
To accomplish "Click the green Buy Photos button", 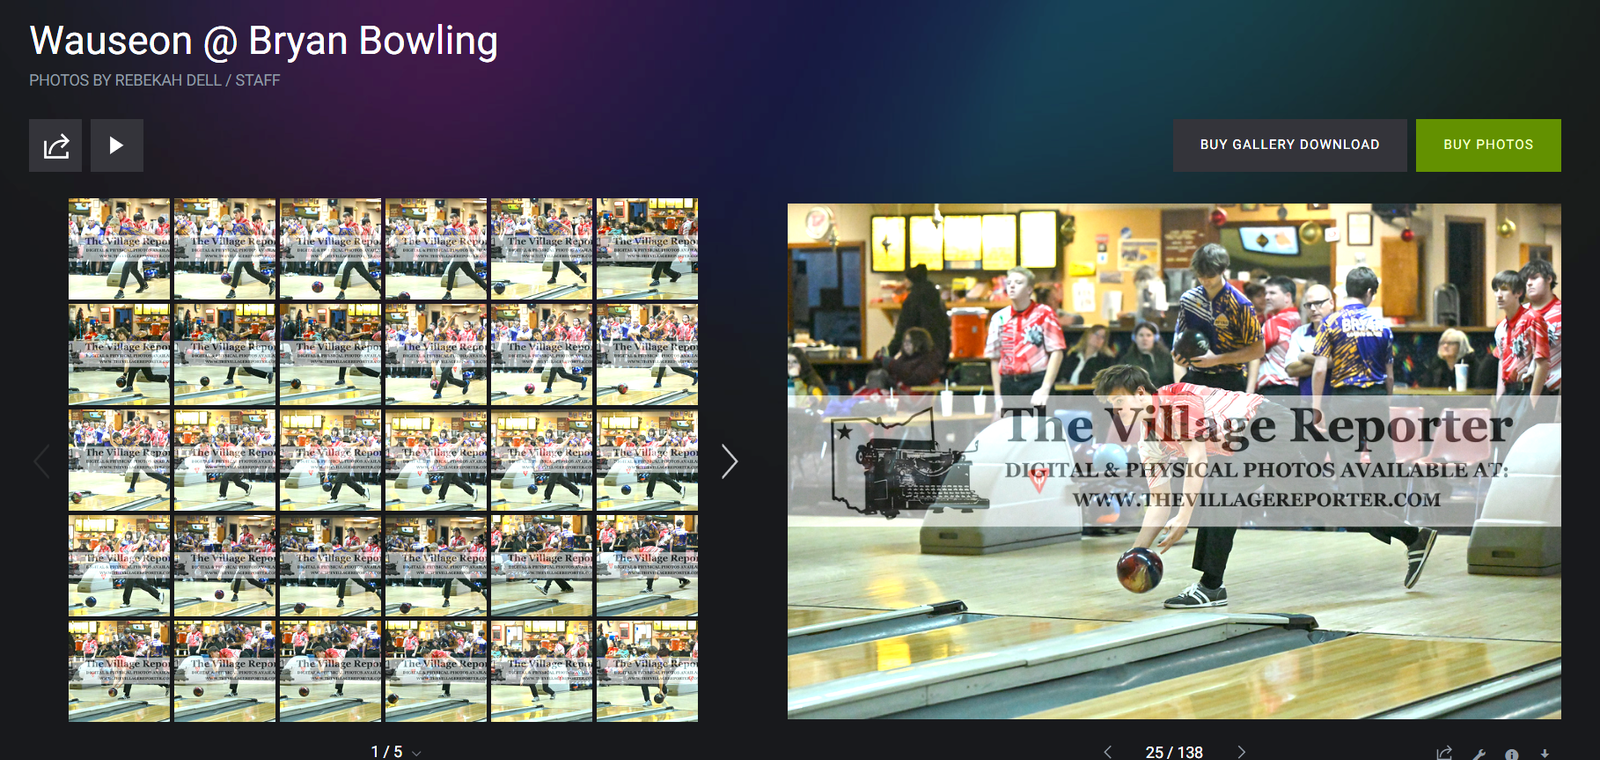I will click(1487, 145).
